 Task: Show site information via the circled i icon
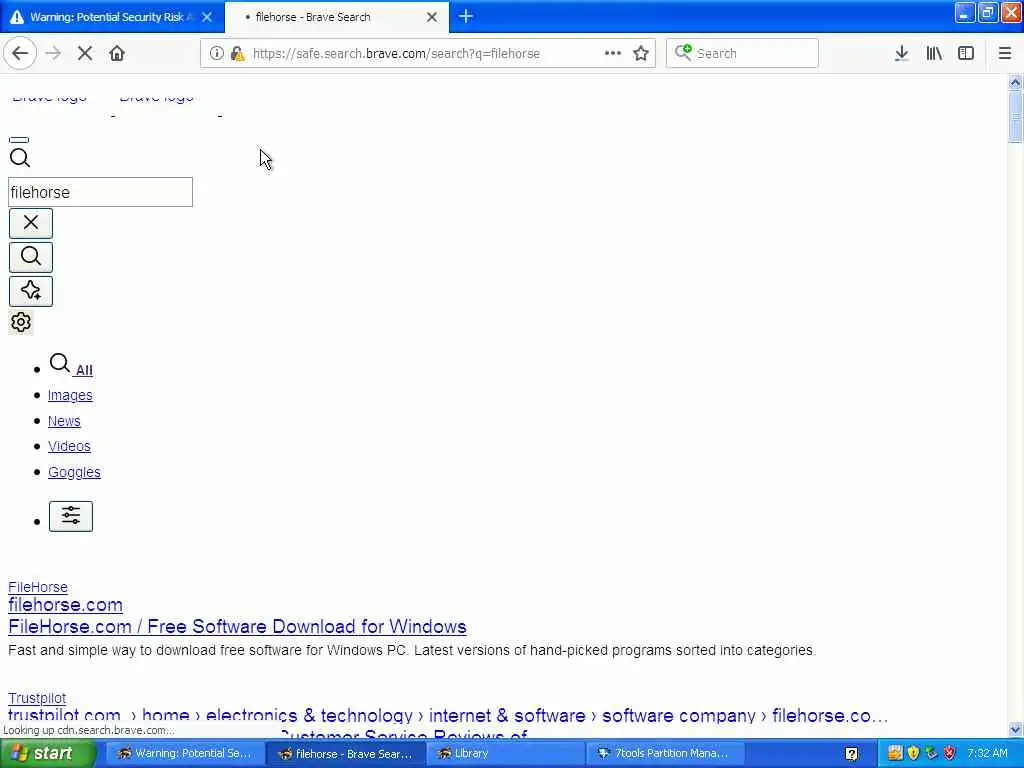pyautogui.click(x=217, y=54)
